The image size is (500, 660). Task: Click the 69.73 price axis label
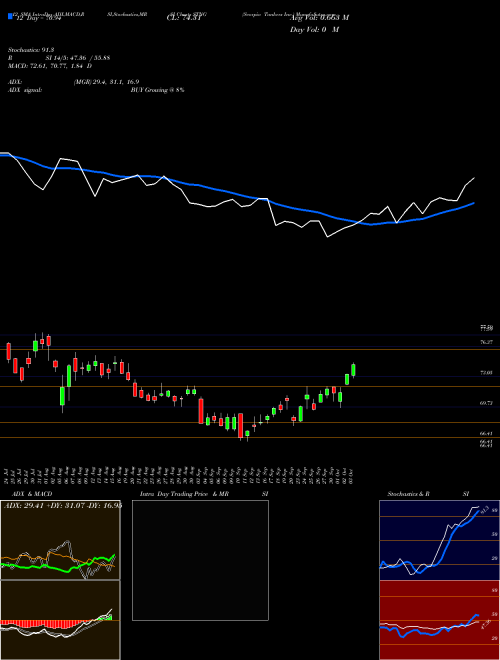(487, 403)
